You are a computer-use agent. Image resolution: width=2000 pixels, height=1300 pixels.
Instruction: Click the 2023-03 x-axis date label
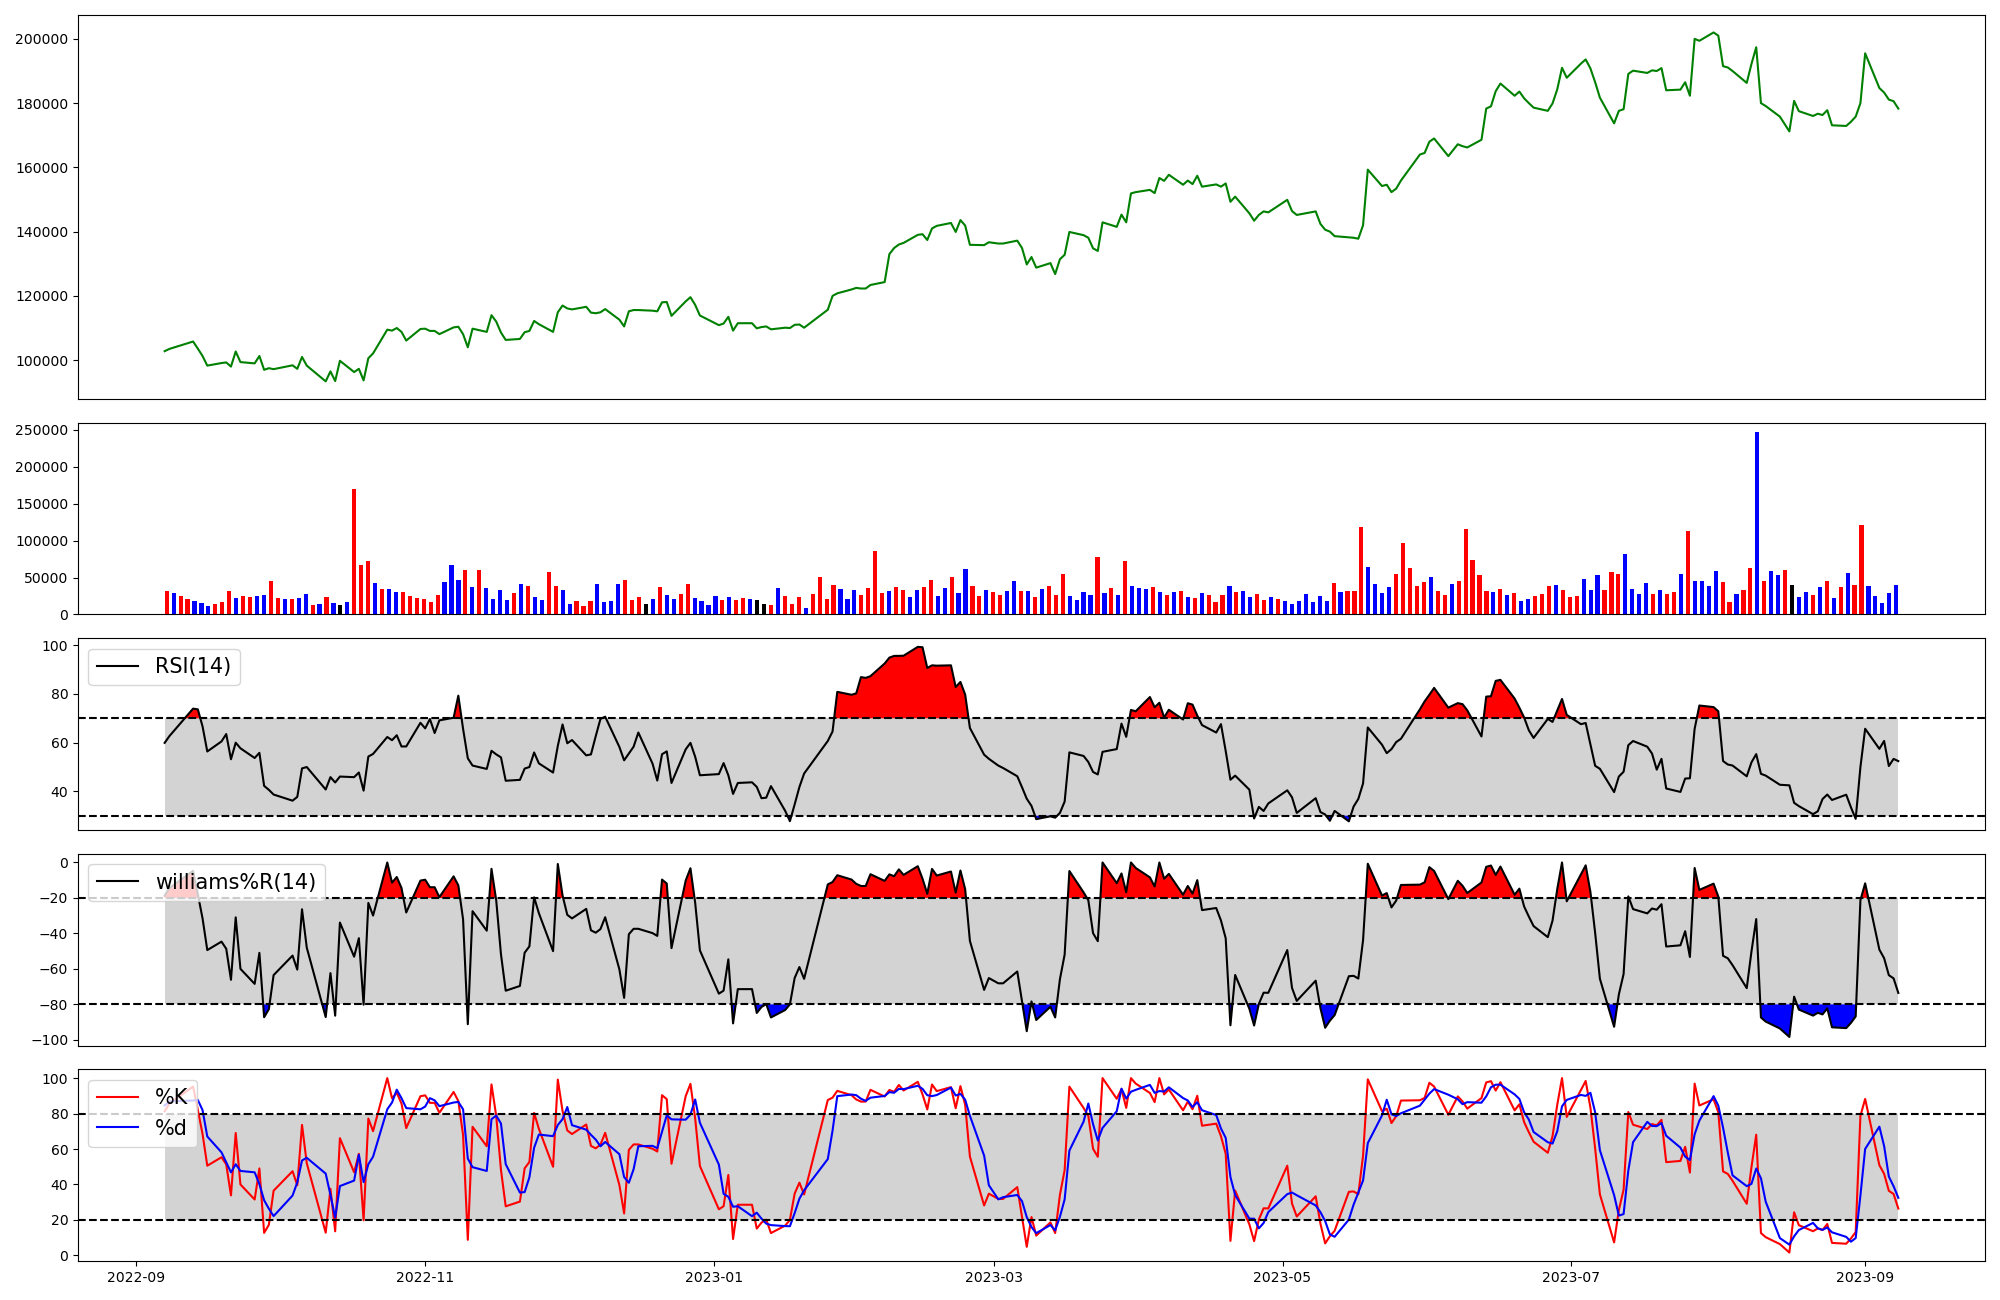(x=993, y=1277)
